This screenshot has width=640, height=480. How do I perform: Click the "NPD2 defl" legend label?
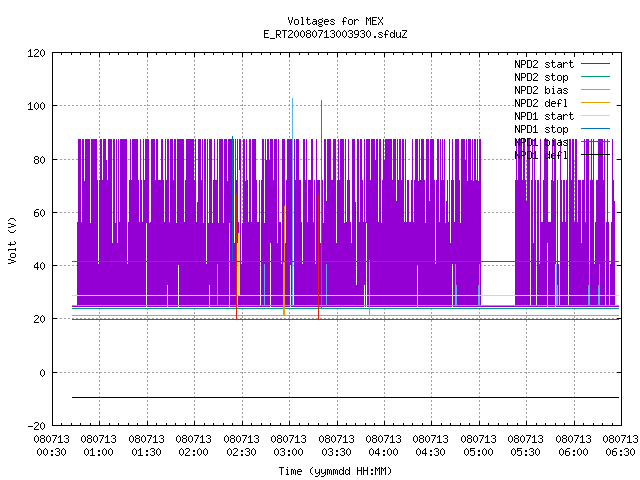pos(541,103)
